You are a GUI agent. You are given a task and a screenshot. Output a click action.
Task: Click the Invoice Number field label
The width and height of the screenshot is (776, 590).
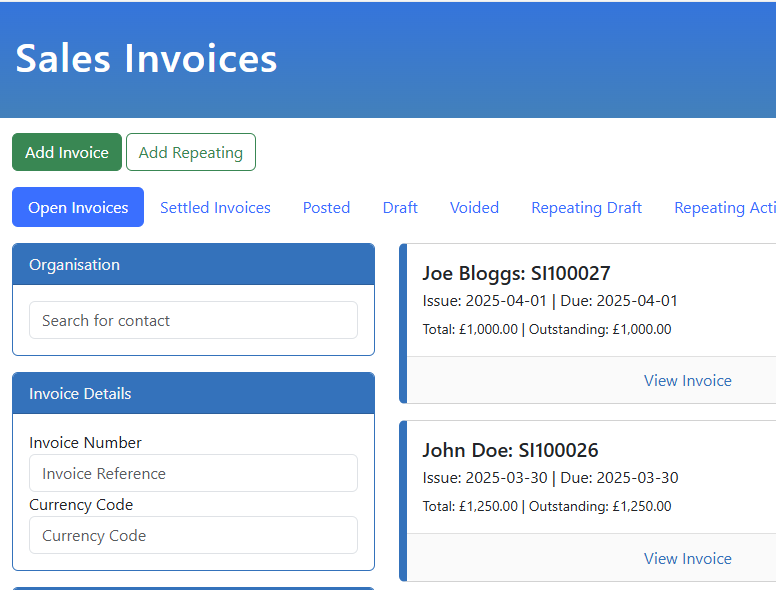coord(85,442)
